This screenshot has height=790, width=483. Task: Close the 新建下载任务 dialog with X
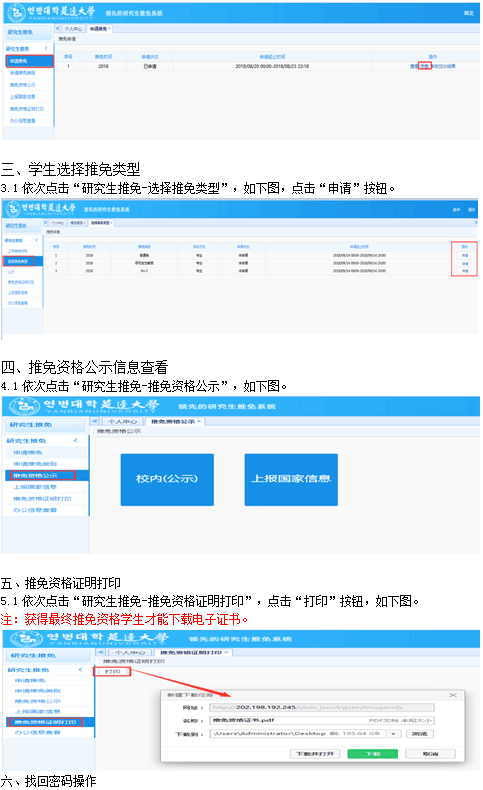click(x=453, y=695)
